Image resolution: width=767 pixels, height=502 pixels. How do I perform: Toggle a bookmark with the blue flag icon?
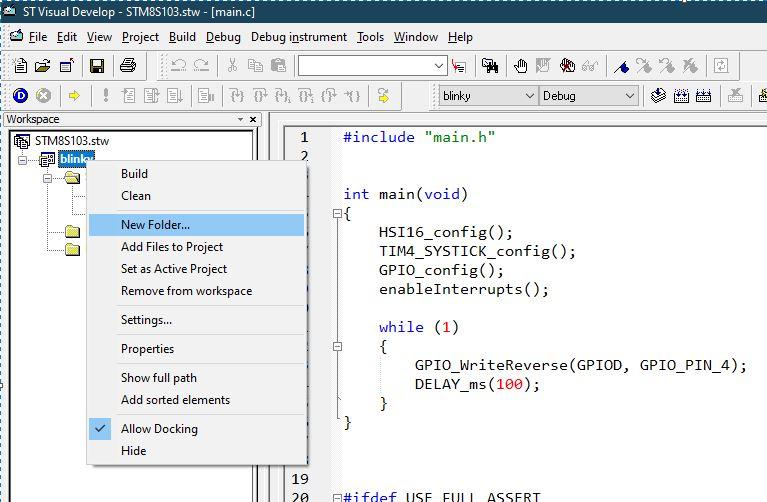pos(621,66)
